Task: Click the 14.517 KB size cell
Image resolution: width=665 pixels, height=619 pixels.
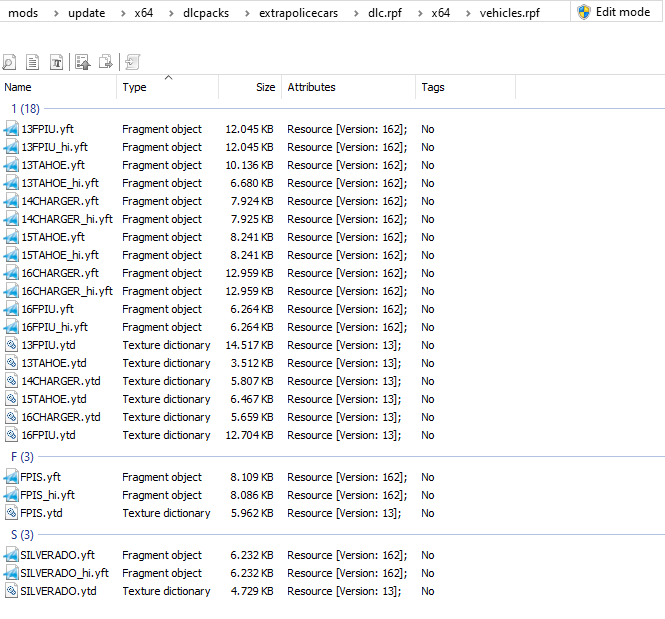Action: (x=249, y=345)
